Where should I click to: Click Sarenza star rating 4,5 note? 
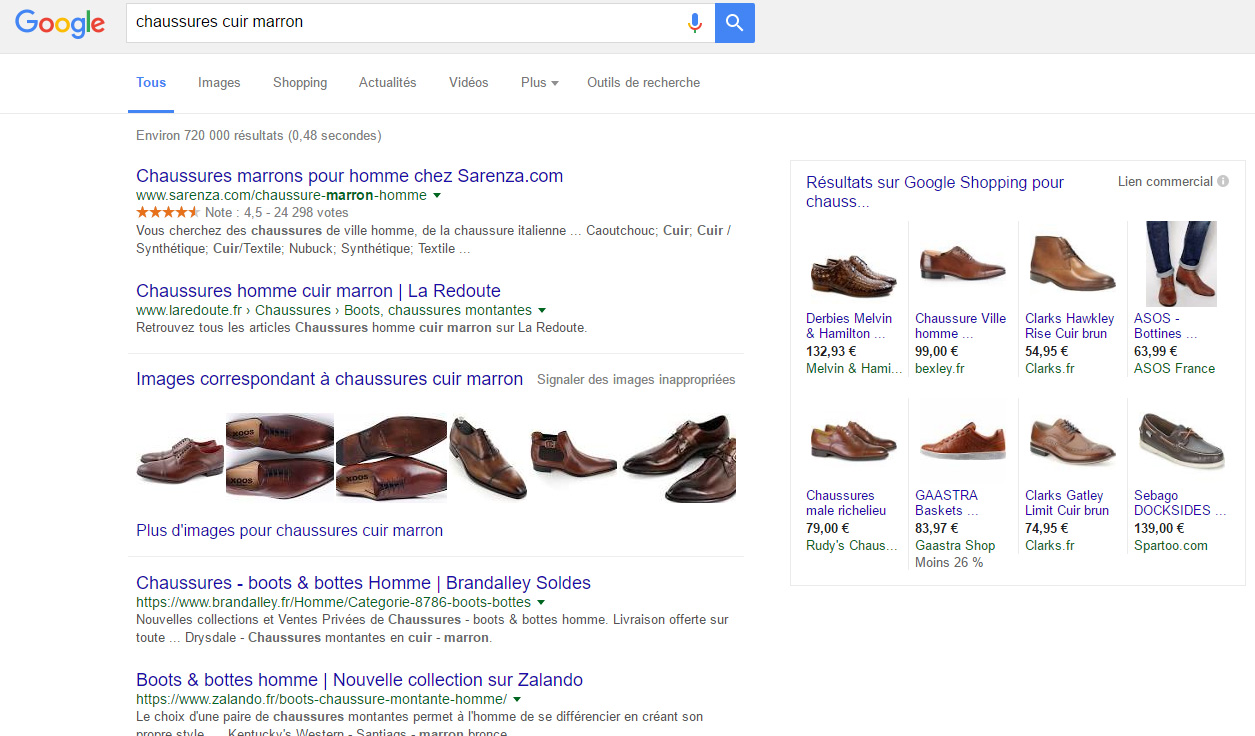pos(242,213)
